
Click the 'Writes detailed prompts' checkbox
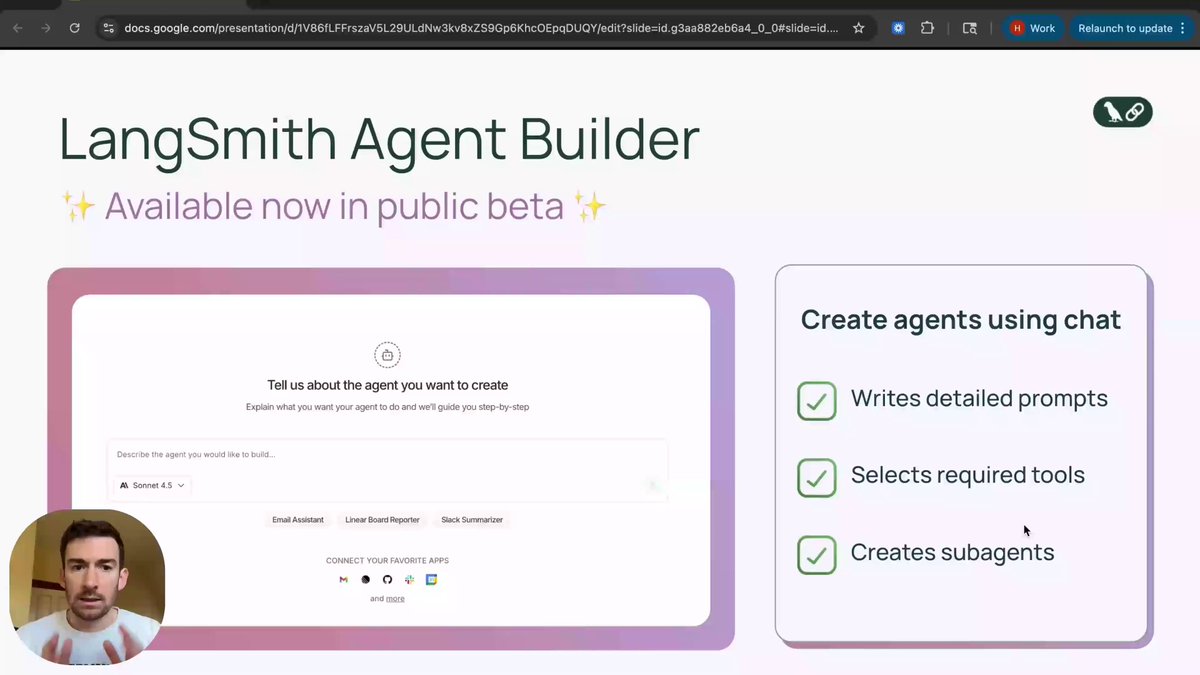click(x=817, y=401)
